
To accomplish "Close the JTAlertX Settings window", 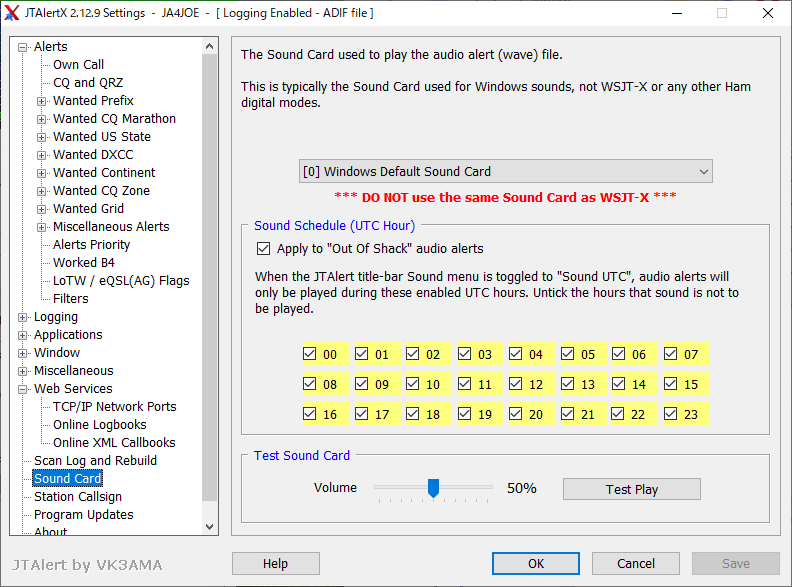I will [x=768, y=13].
